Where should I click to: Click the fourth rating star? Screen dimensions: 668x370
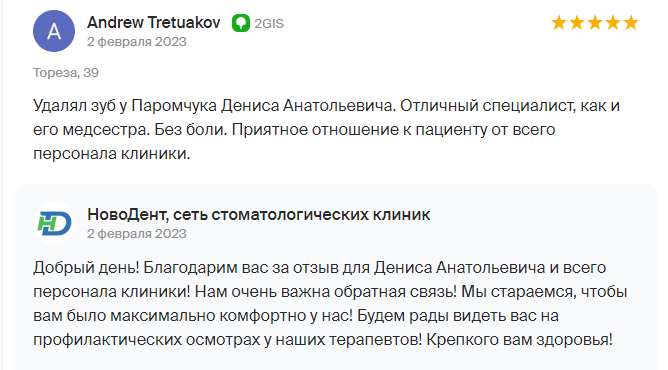613,23
